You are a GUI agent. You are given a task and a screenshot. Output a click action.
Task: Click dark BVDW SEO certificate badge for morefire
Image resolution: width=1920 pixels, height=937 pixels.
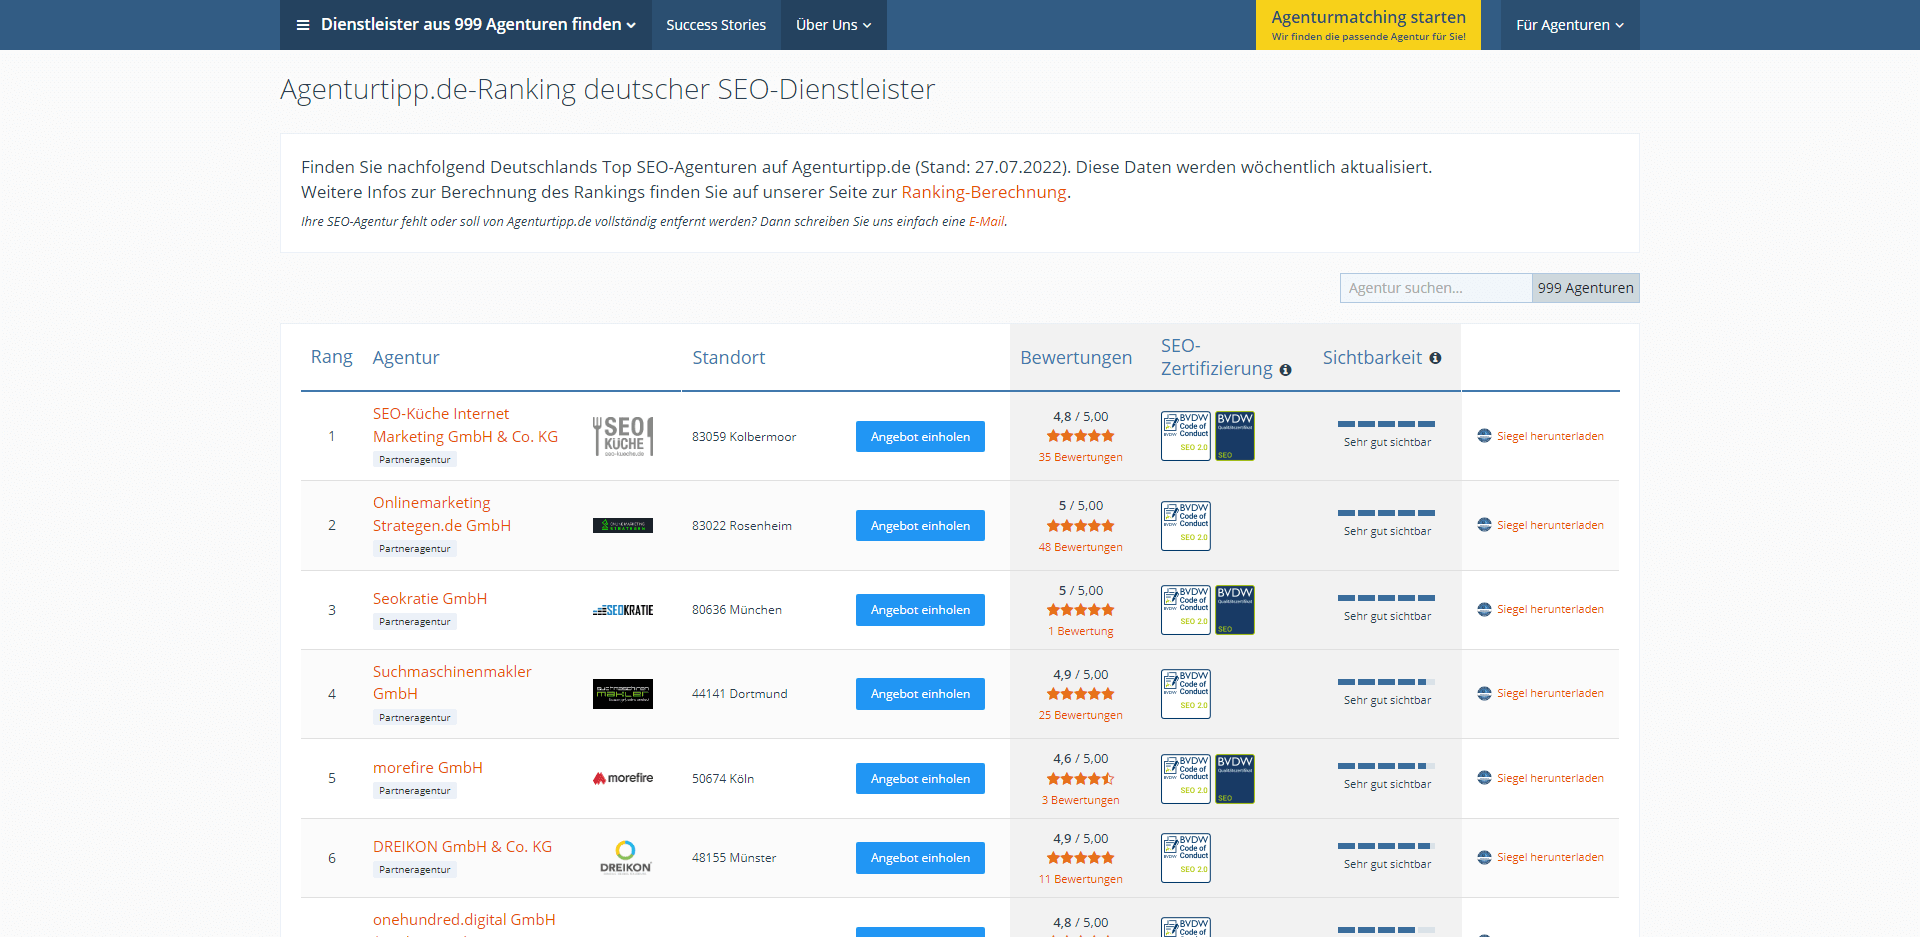(1235, 779)
